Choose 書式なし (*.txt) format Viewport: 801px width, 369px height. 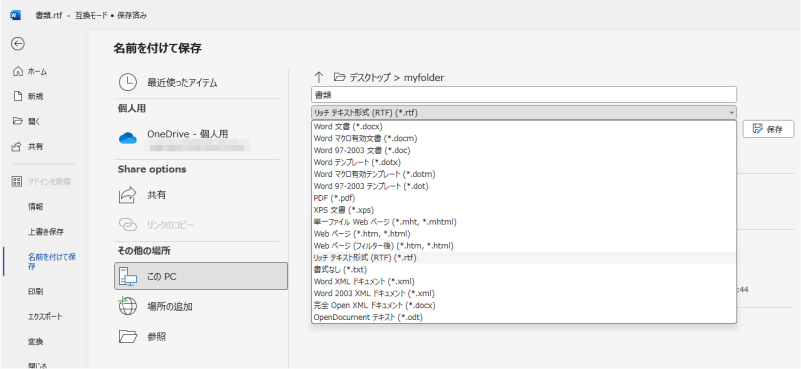pyautogui.click(x=524, y=269)
